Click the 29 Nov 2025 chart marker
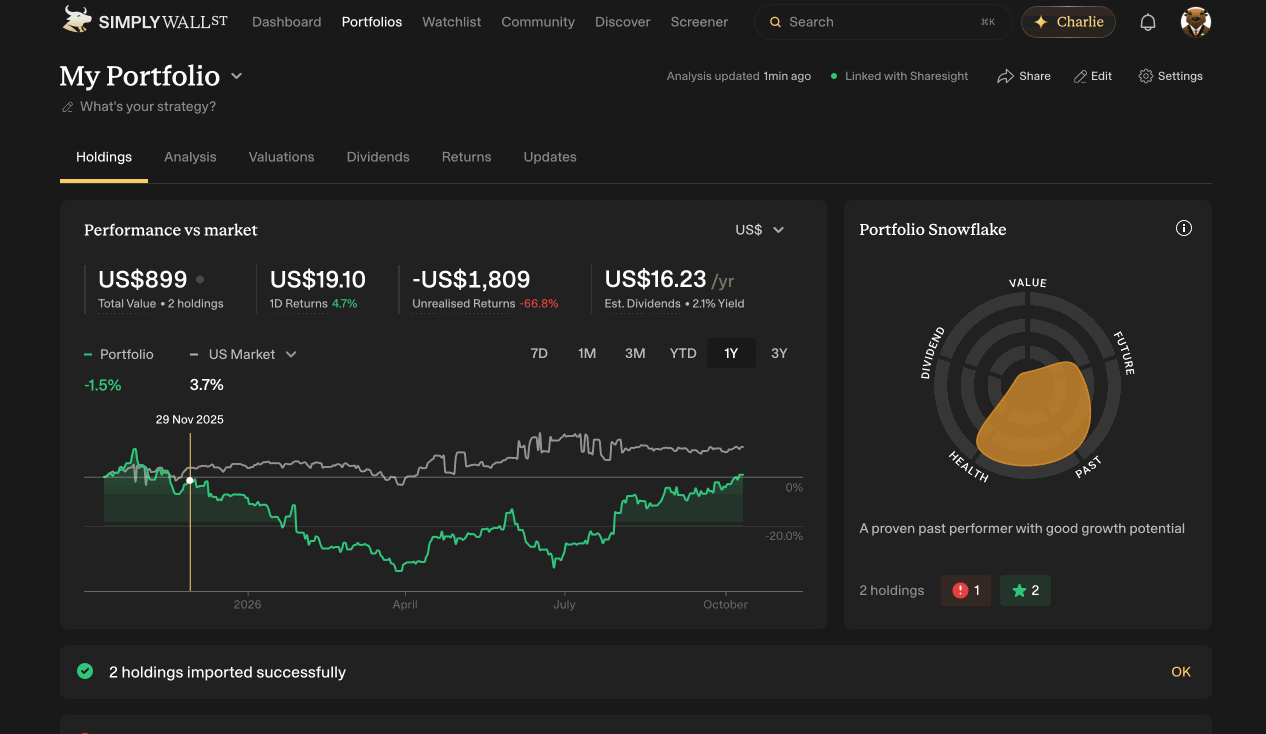 click(x=190, y=480)
